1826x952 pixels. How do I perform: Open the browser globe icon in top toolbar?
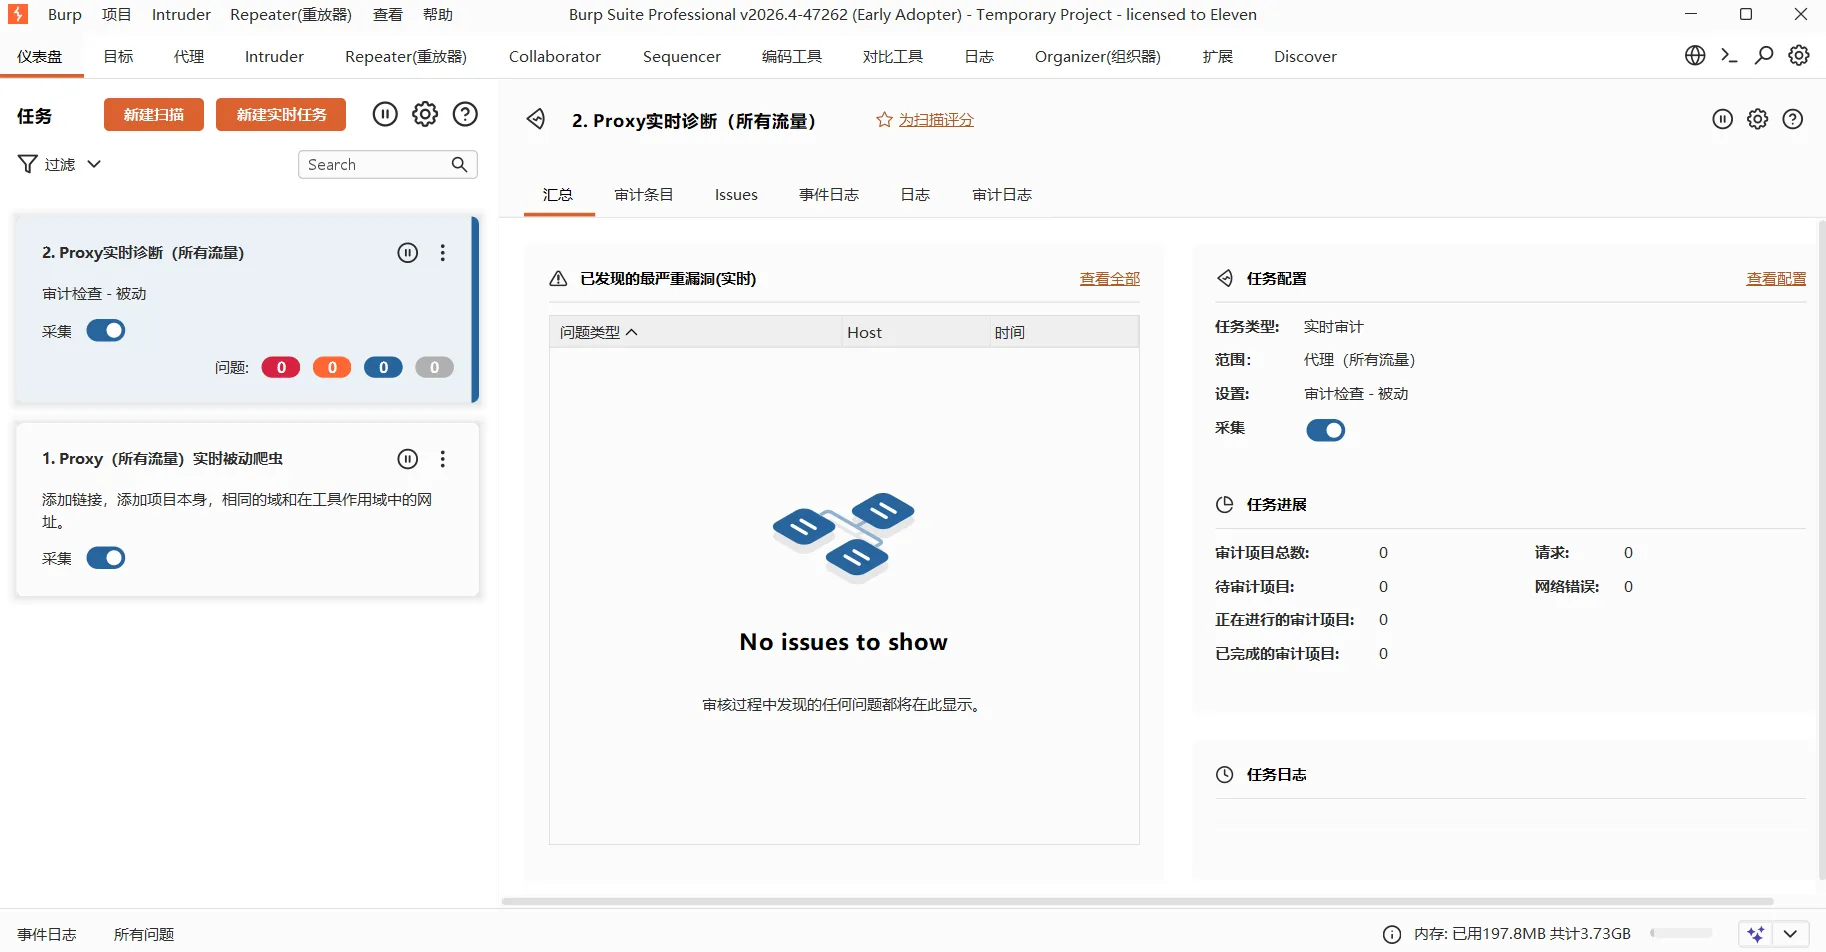(1695, 56)
